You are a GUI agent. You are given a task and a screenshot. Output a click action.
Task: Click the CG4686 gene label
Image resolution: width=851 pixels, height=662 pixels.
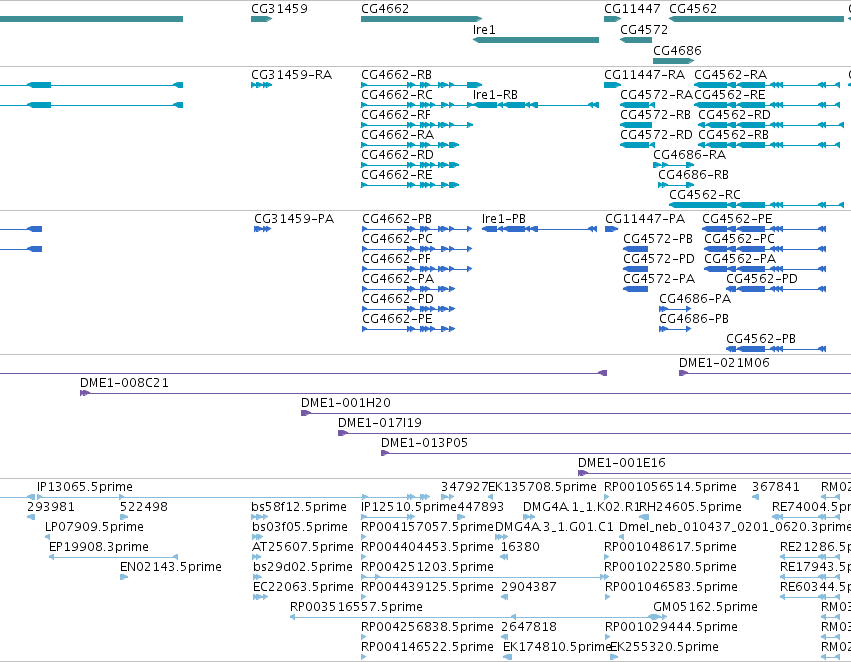677,51
